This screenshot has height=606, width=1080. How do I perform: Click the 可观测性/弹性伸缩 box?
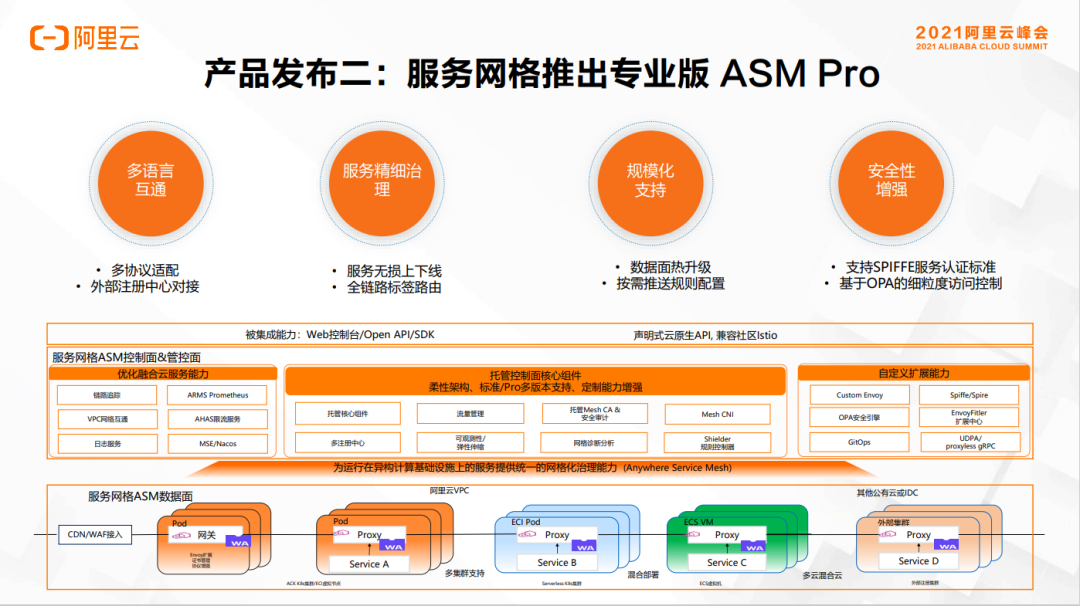point(470,443)
